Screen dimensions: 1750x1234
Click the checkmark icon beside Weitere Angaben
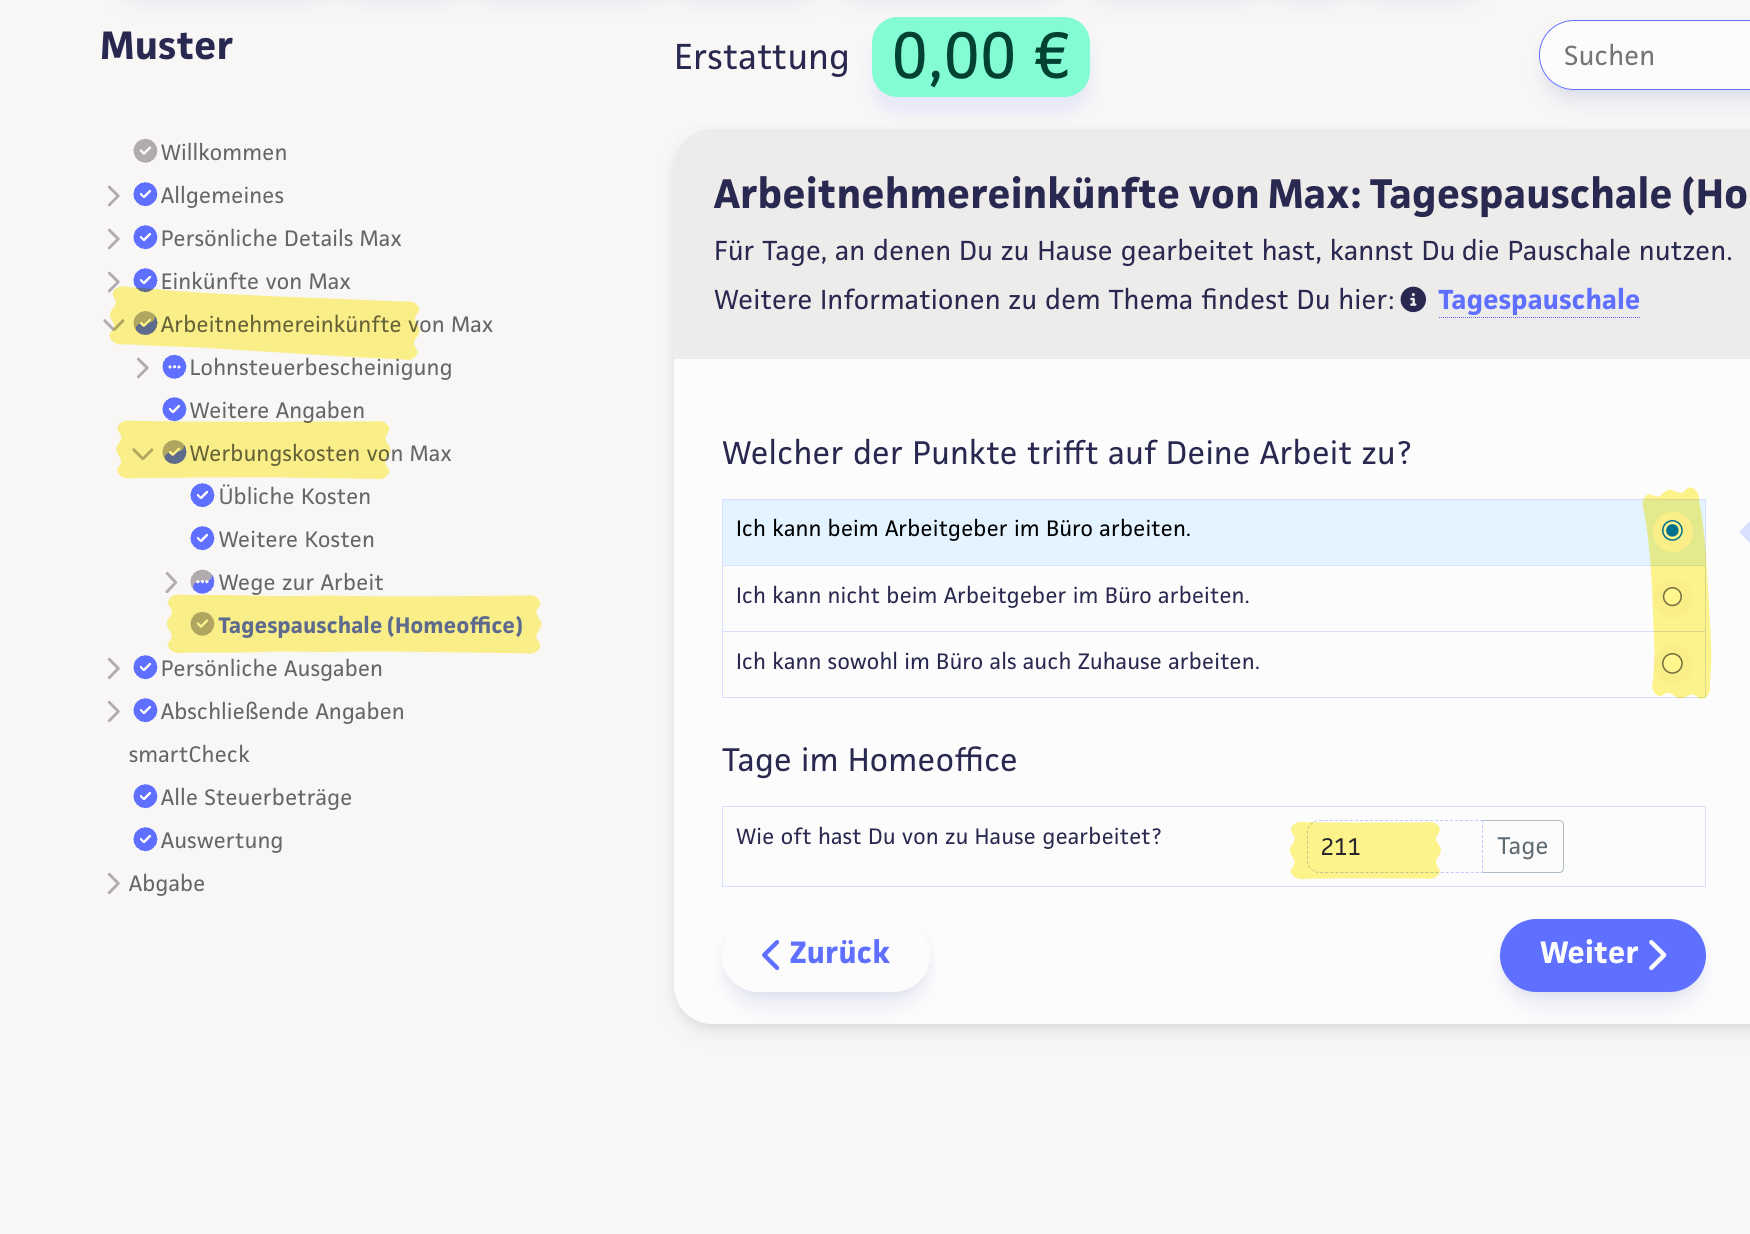click(x=174, y=410)
